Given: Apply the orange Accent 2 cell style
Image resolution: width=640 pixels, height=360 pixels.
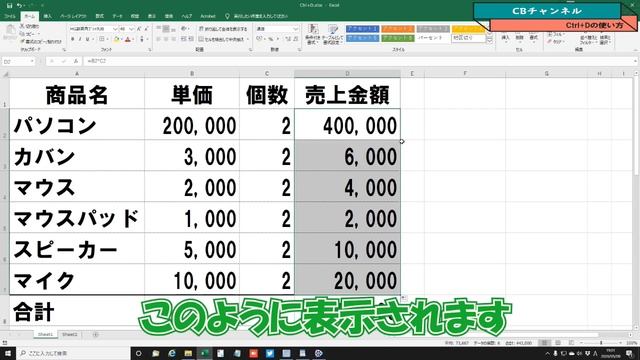Looking at the screenshot, I should pyautogui.click(x=398, y=29).
